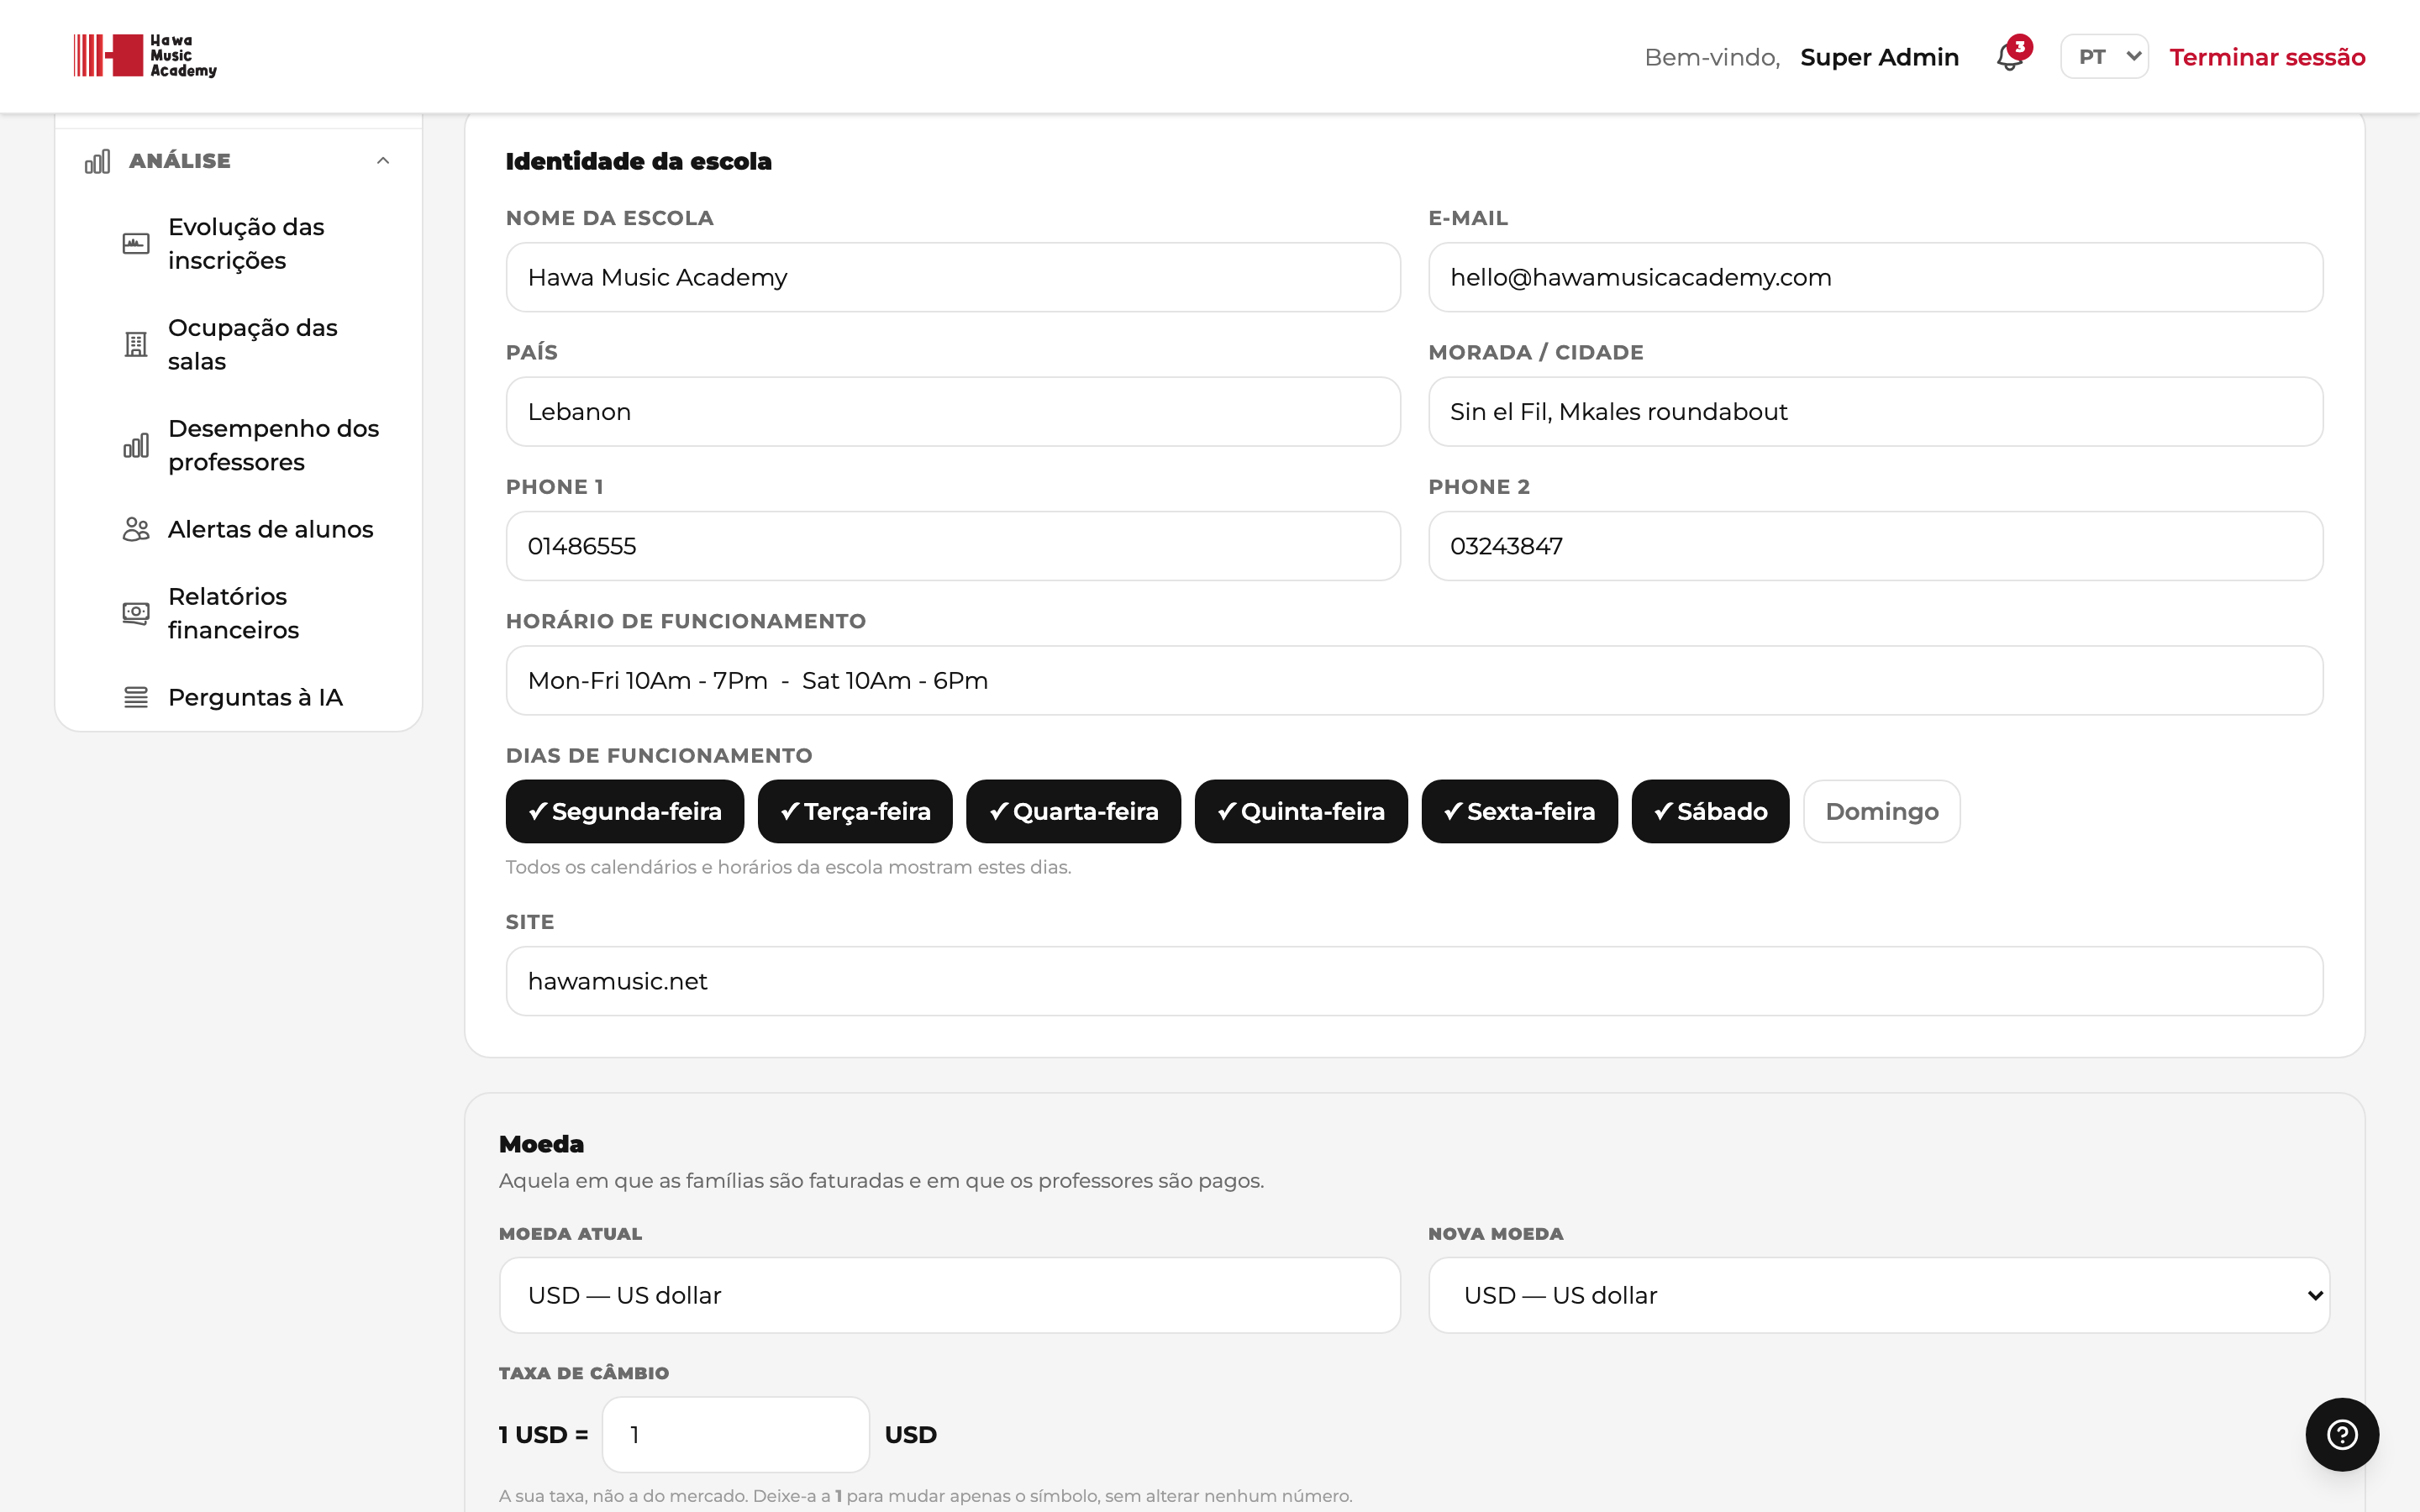2420x1512 pixels.
Task: Focus the Phone 2 field
Action: tap(1875, 546)
